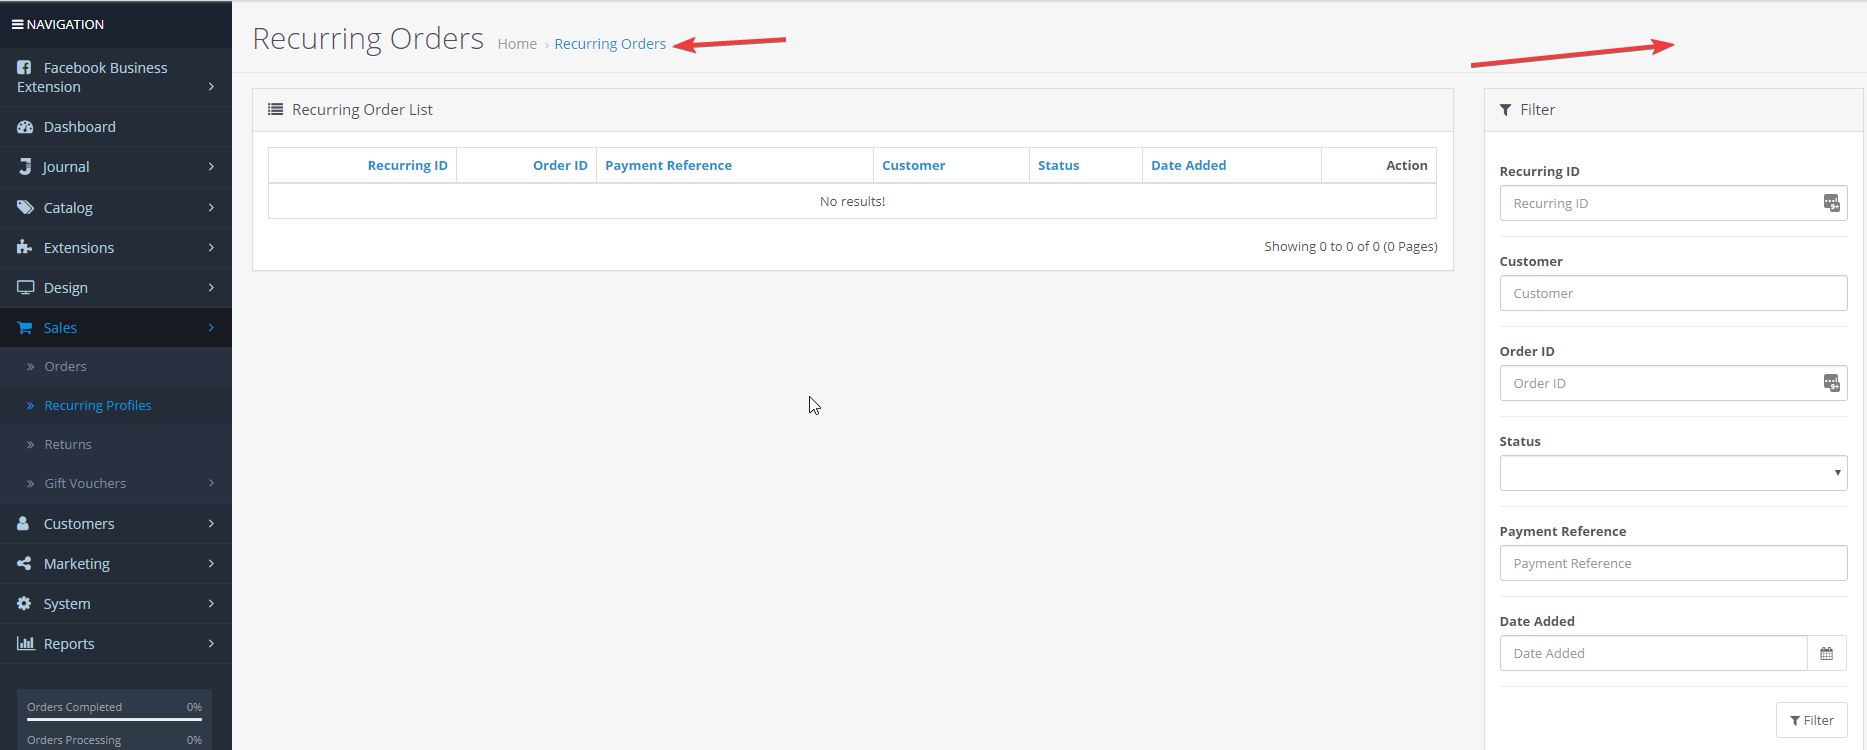
Task: Select Recurring Profiles in Sales submenu
Action: click(x=98, y=405)
